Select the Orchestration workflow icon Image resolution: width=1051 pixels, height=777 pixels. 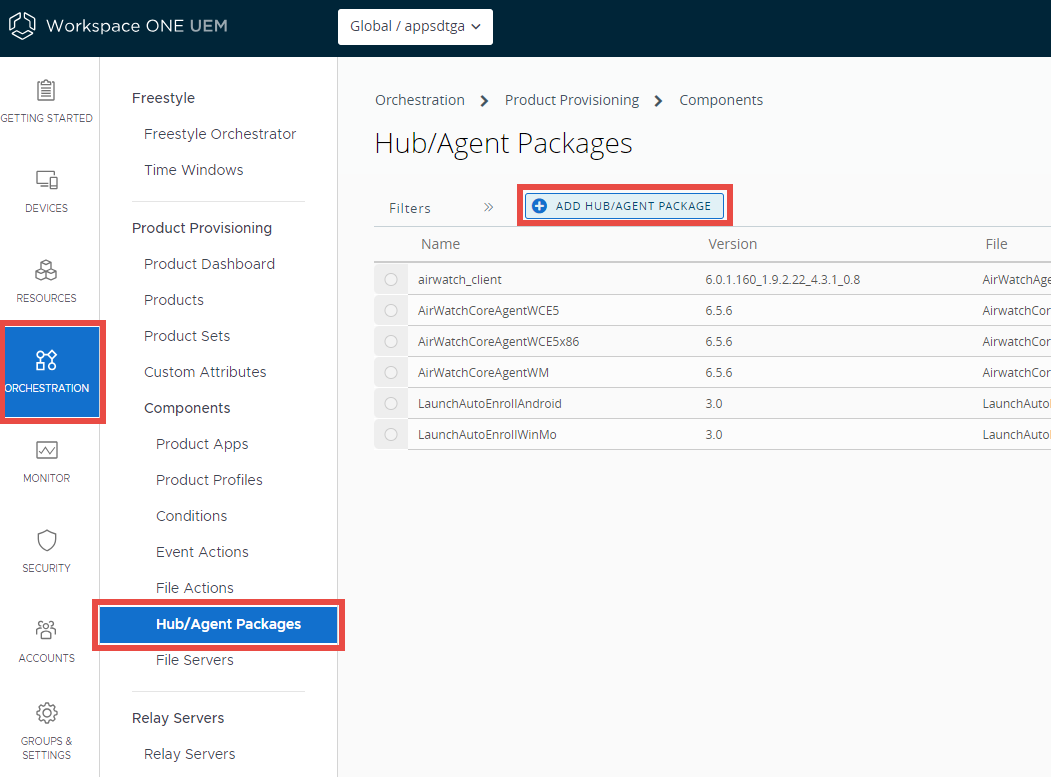tap(46, 360)
